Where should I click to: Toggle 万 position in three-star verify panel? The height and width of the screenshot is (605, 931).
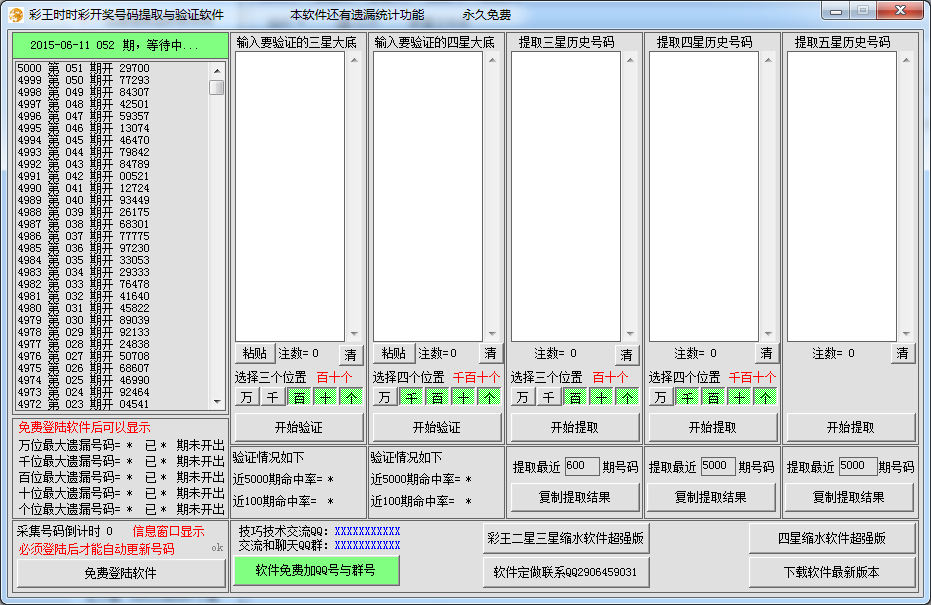(246, 397)
